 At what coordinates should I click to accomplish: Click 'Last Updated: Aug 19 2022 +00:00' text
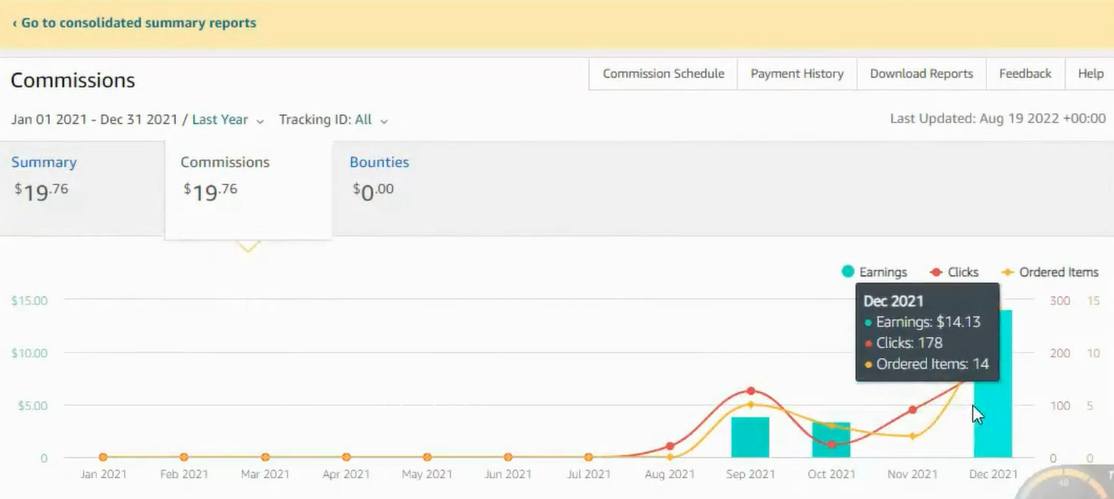997,119
